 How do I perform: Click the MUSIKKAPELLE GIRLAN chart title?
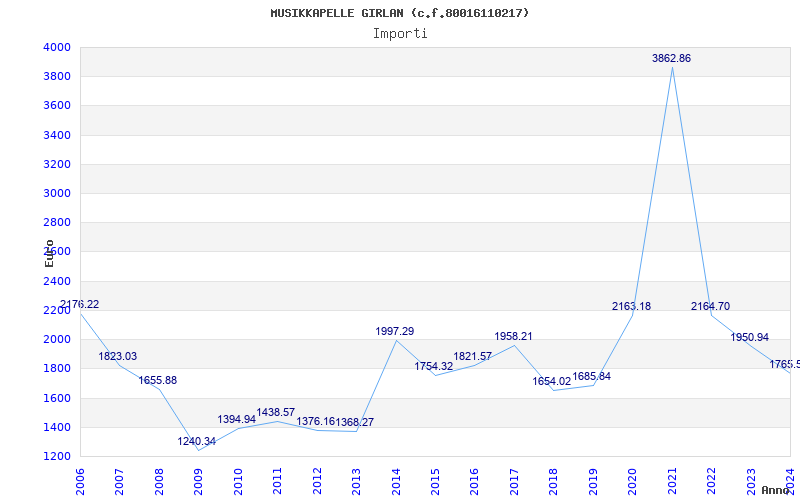pos(337,13)
